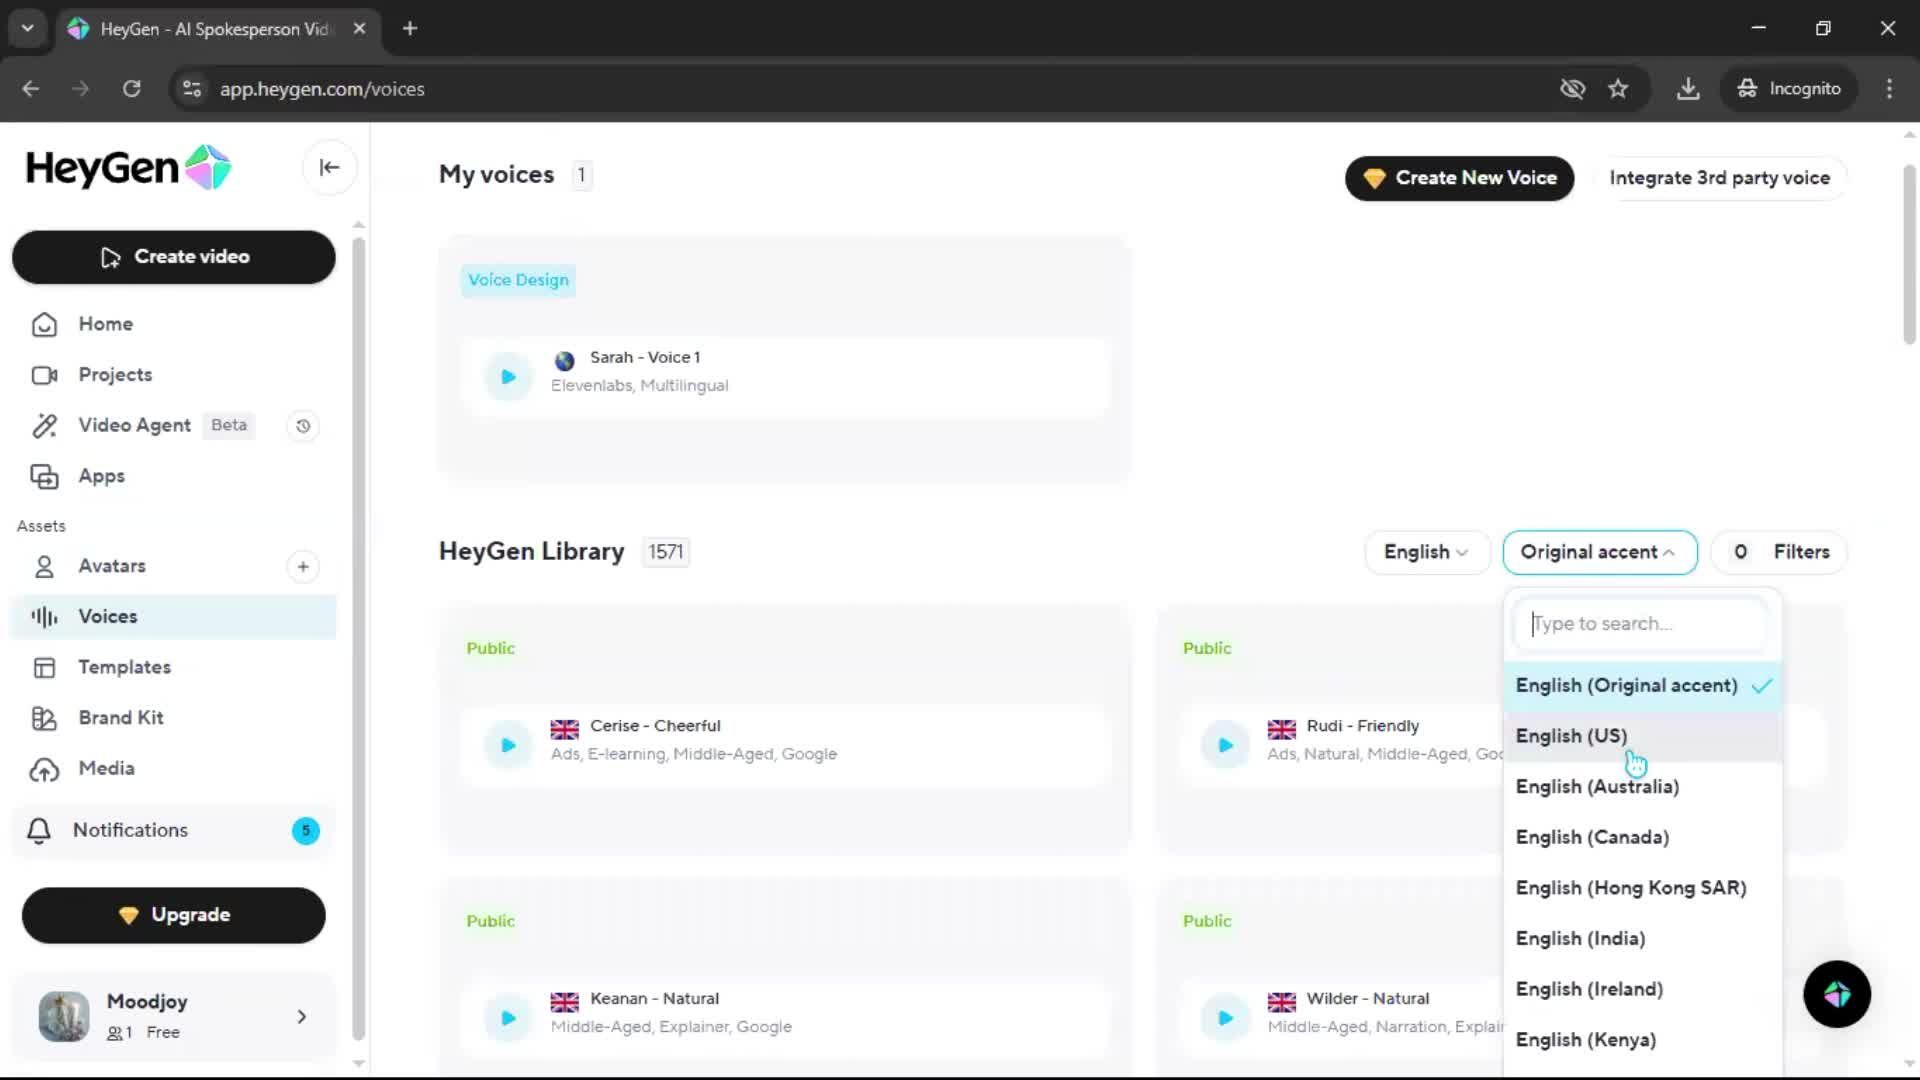Collapse the sidebar with arrow icon
The height and width of the screenshot is (1080, 1920).
329,168
